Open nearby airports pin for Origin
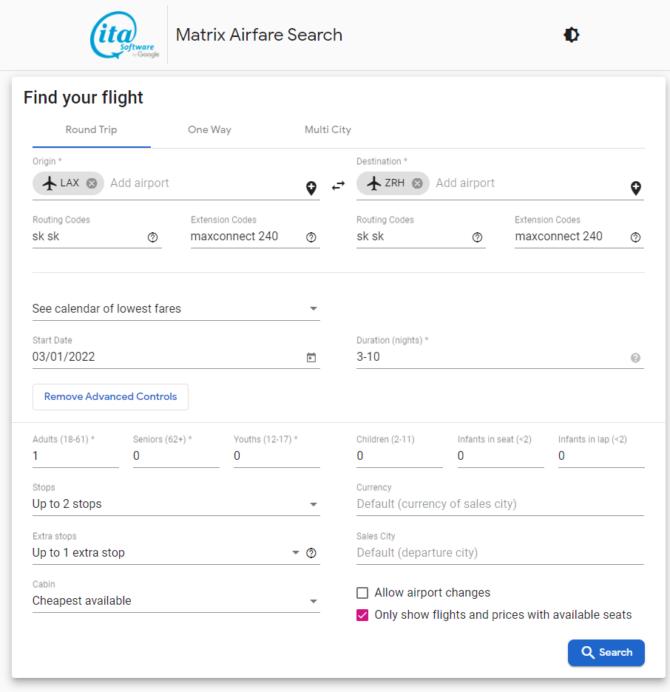Image resolution: width=670 pixels, height=692 pixels. pos(311,188)
